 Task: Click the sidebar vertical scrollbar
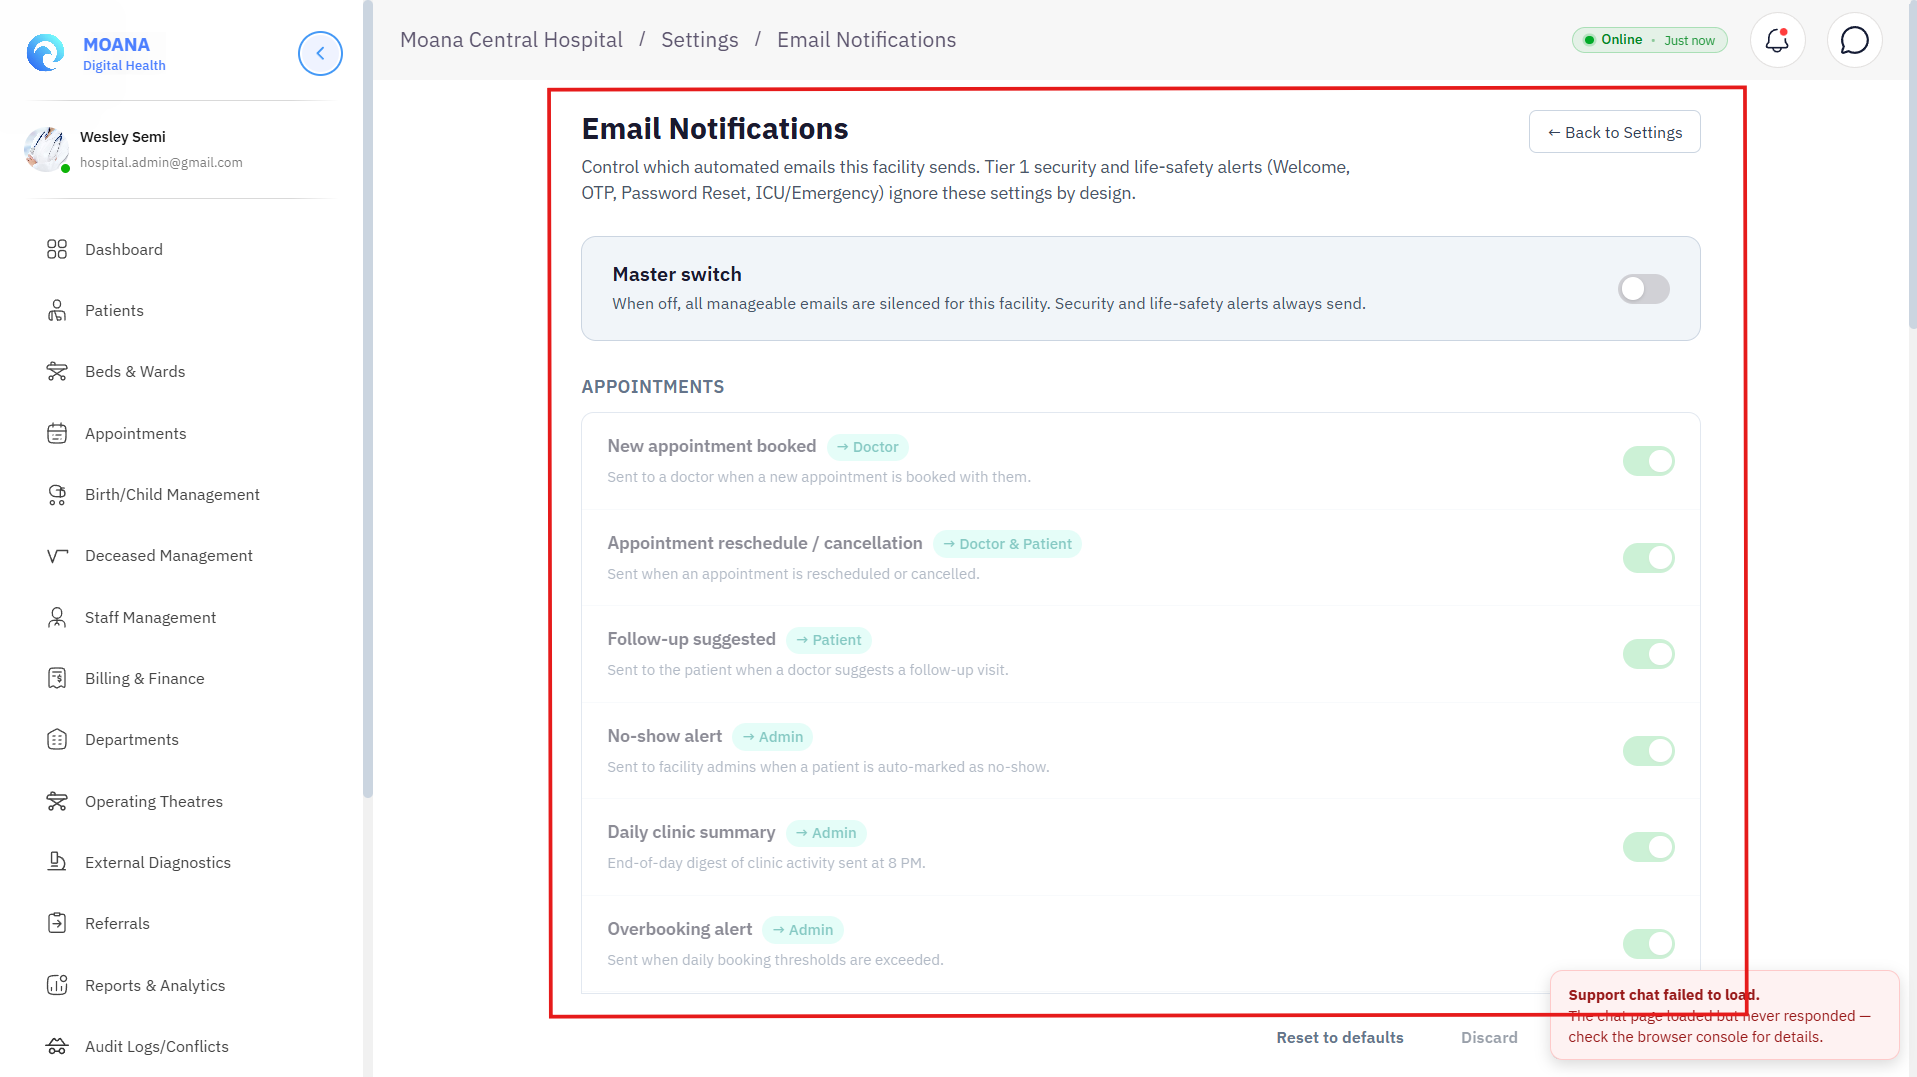pos(368,400)
